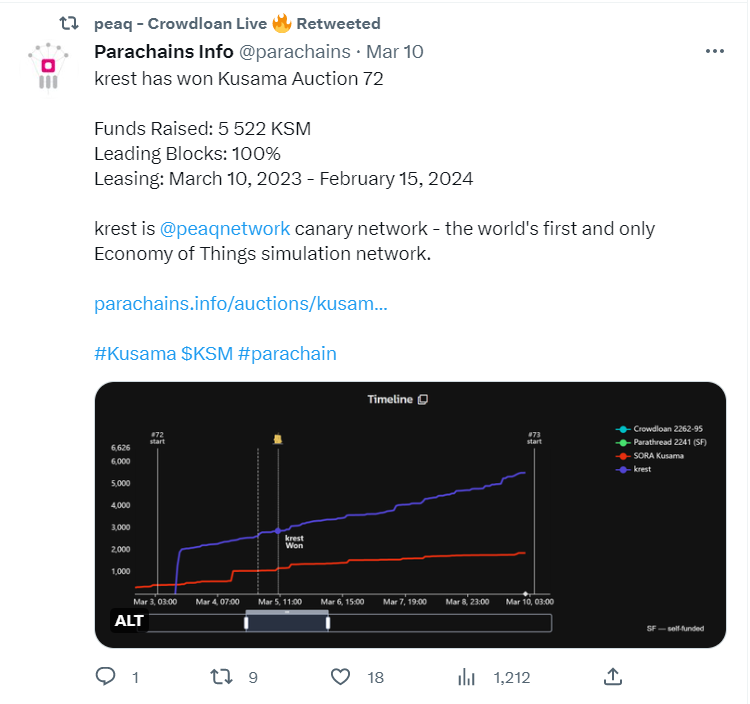Click the $KSM cashtag
The width and height of the screenshot is (750, 704).
click(207, 353)
